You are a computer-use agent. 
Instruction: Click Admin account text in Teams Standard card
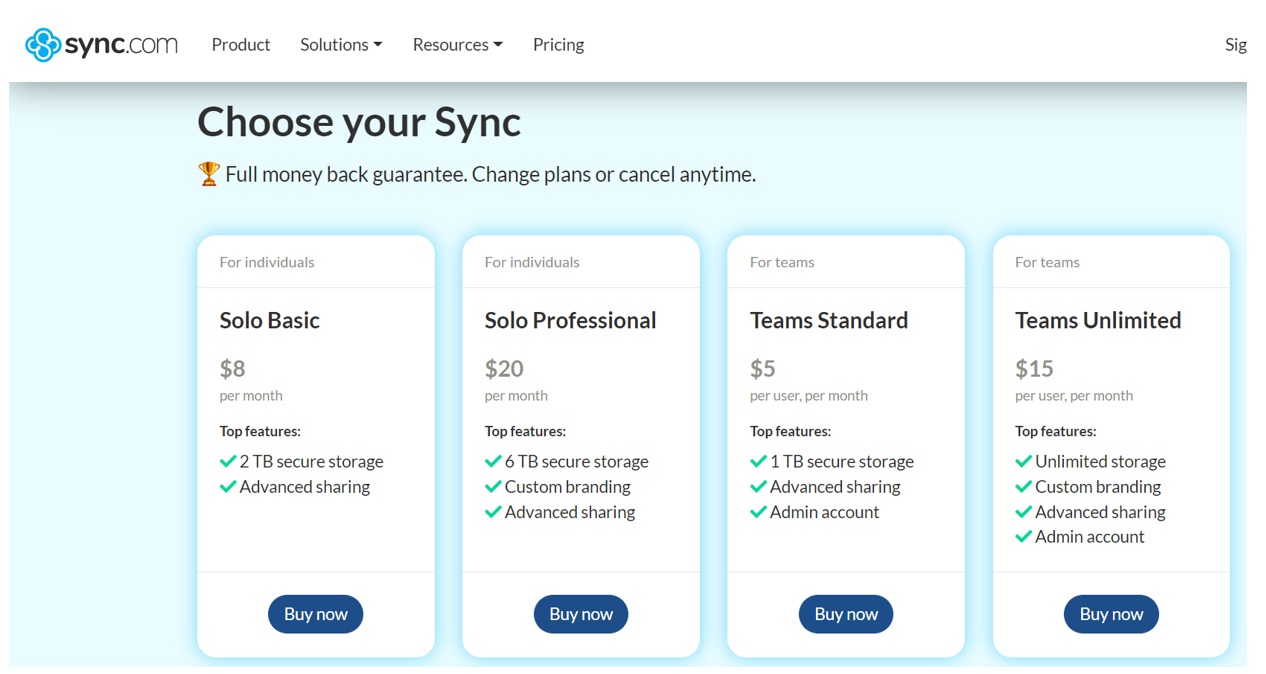point(825,512)
